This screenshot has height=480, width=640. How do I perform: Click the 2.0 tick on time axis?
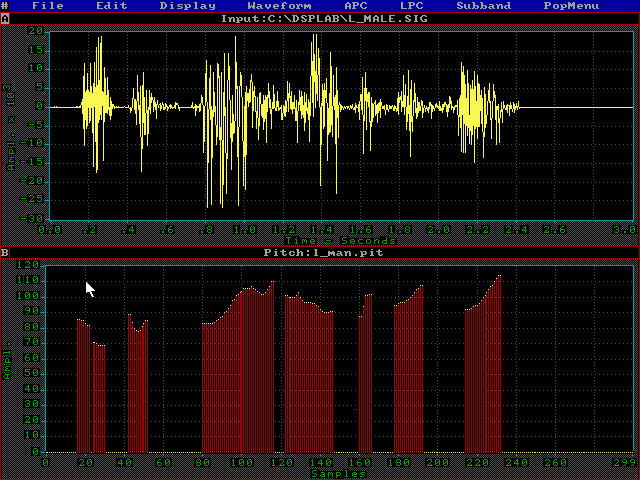tap(439, 230)
